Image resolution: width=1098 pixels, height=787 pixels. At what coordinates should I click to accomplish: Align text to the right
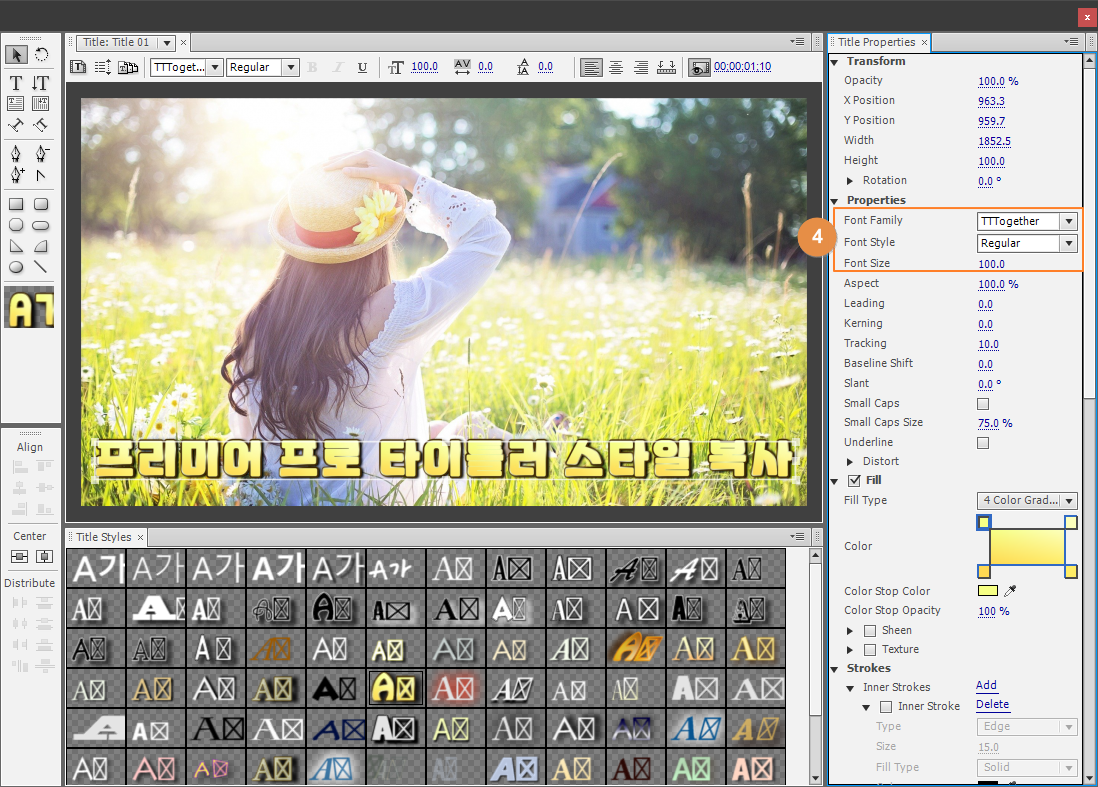[641, 67]
